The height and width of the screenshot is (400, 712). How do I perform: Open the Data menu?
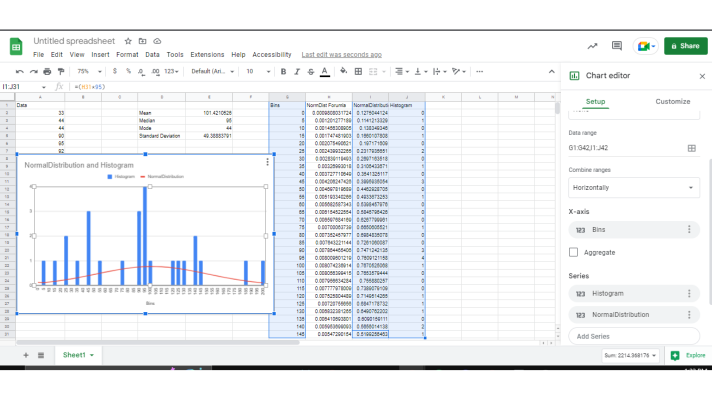pos(152,54)
